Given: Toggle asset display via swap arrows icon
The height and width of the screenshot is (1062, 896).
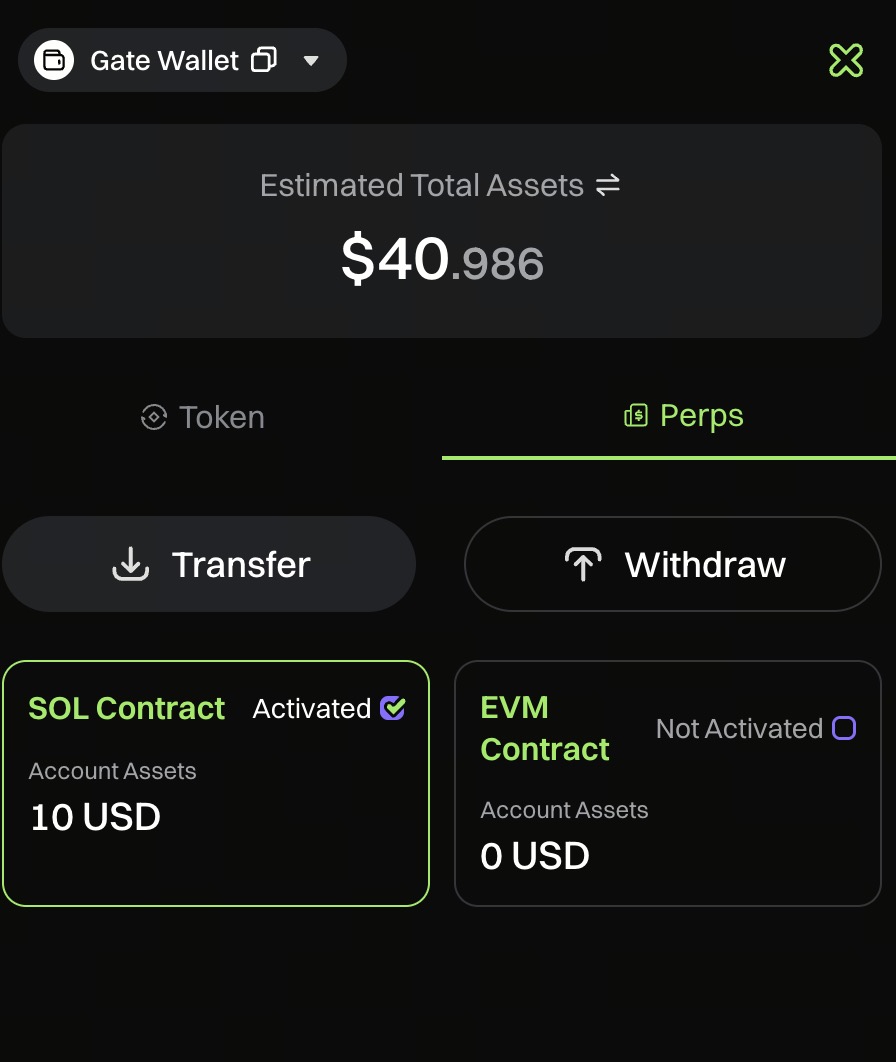Looking at the screenshot, I should 608,185.
